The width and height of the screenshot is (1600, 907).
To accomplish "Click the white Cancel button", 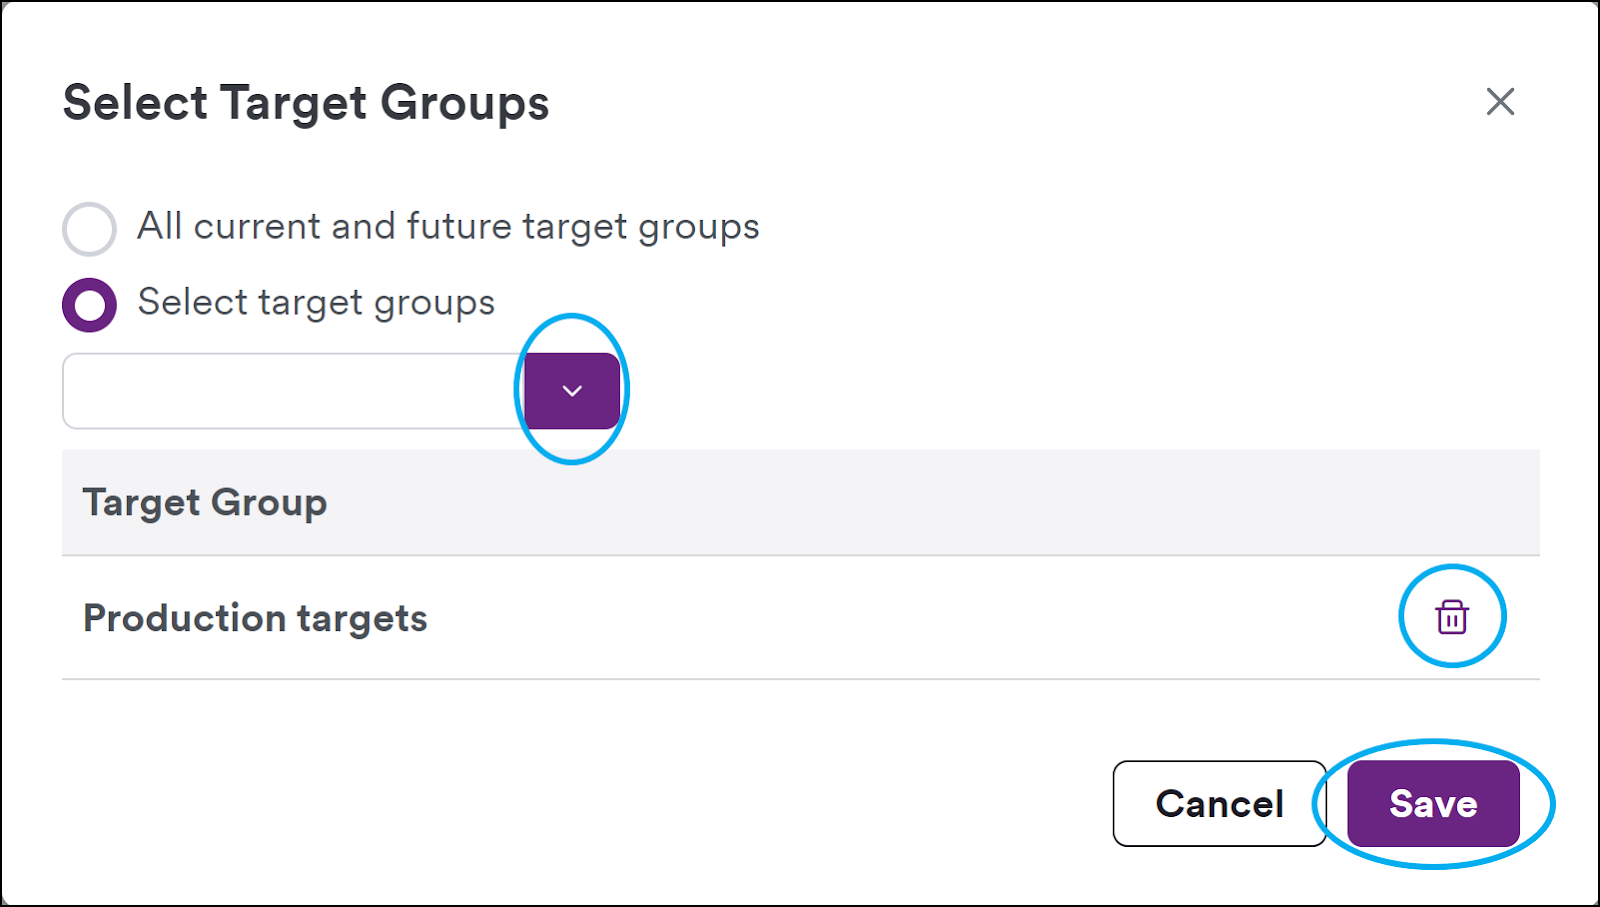I will [1219, 804].
